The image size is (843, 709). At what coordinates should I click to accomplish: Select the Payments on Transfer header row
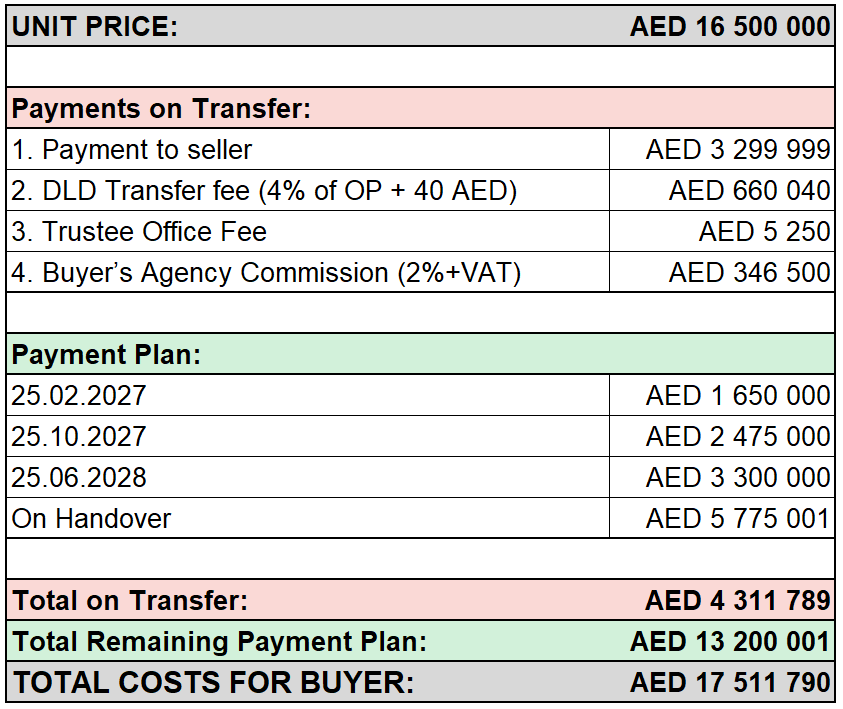420,108
